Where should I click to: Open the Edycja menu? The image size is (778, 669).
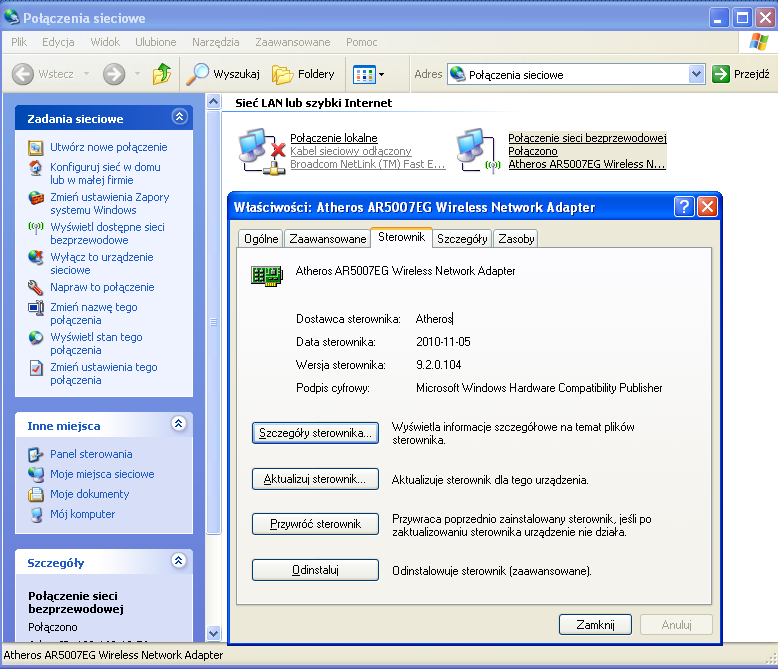pos(58,42)
